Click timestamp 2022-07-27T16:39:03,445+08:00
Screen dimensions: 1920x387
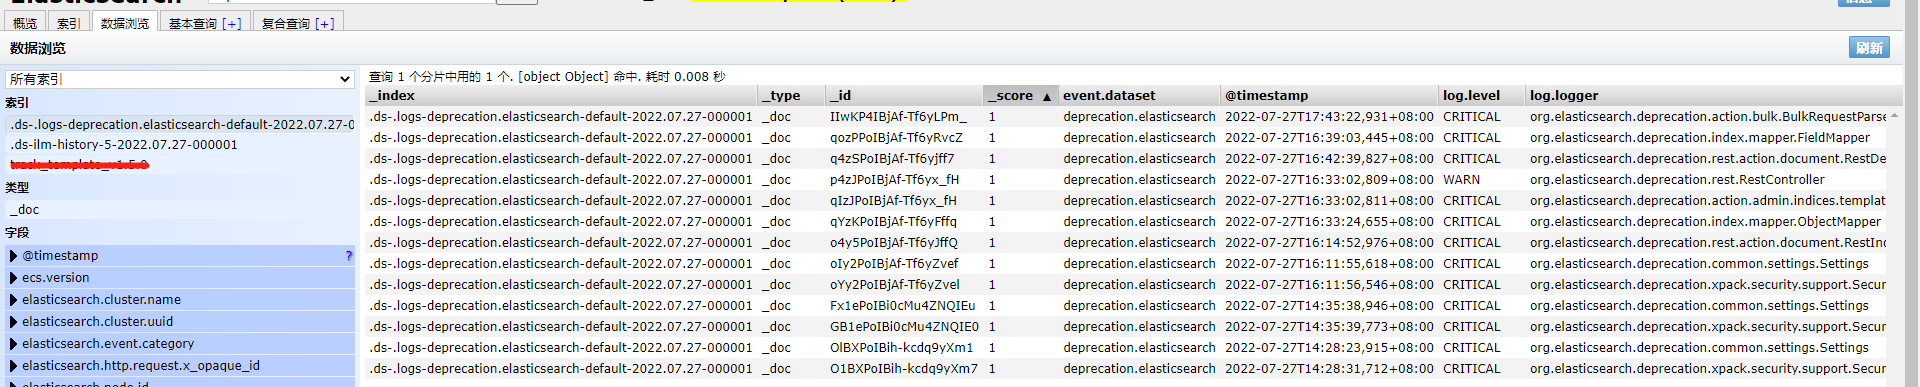(1329, 138)
